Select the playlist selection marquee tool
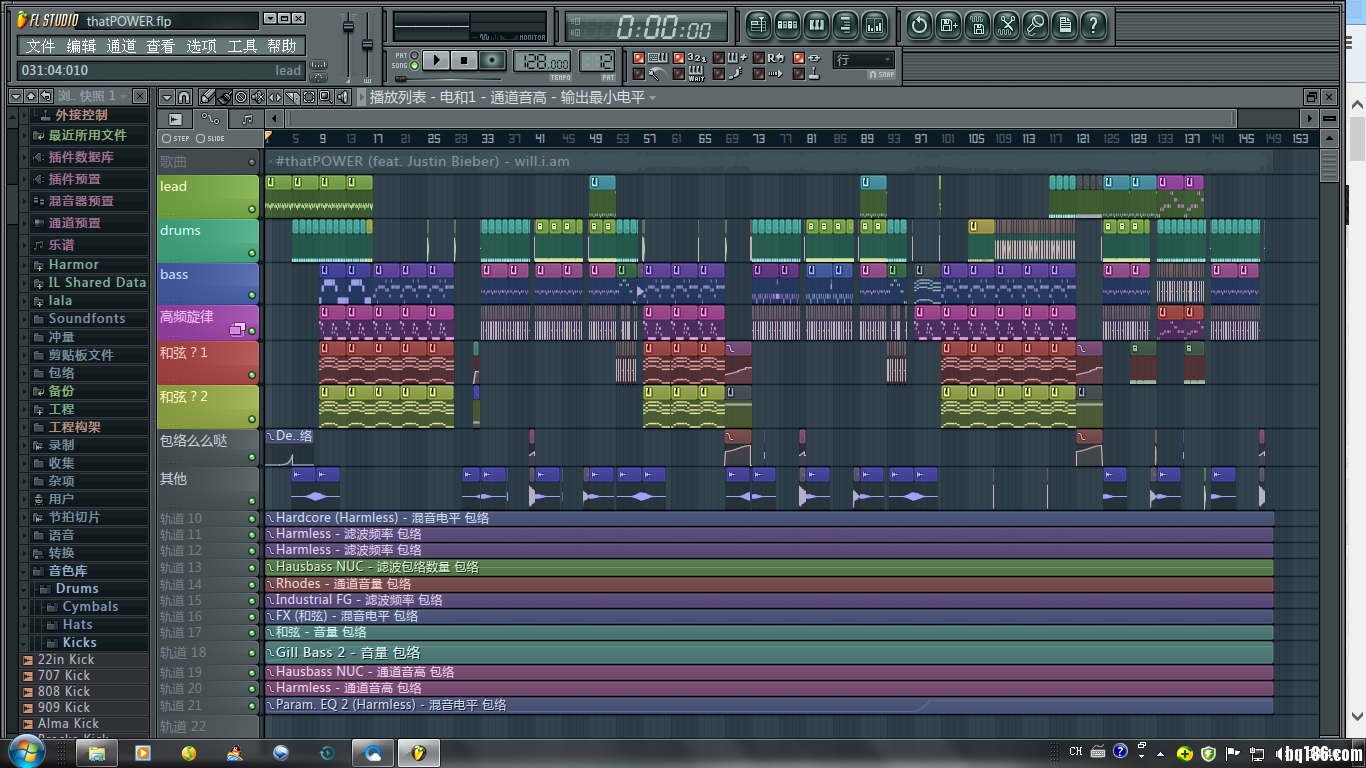The height and width of the screenshot is (768, 1366). pos(309,97)
